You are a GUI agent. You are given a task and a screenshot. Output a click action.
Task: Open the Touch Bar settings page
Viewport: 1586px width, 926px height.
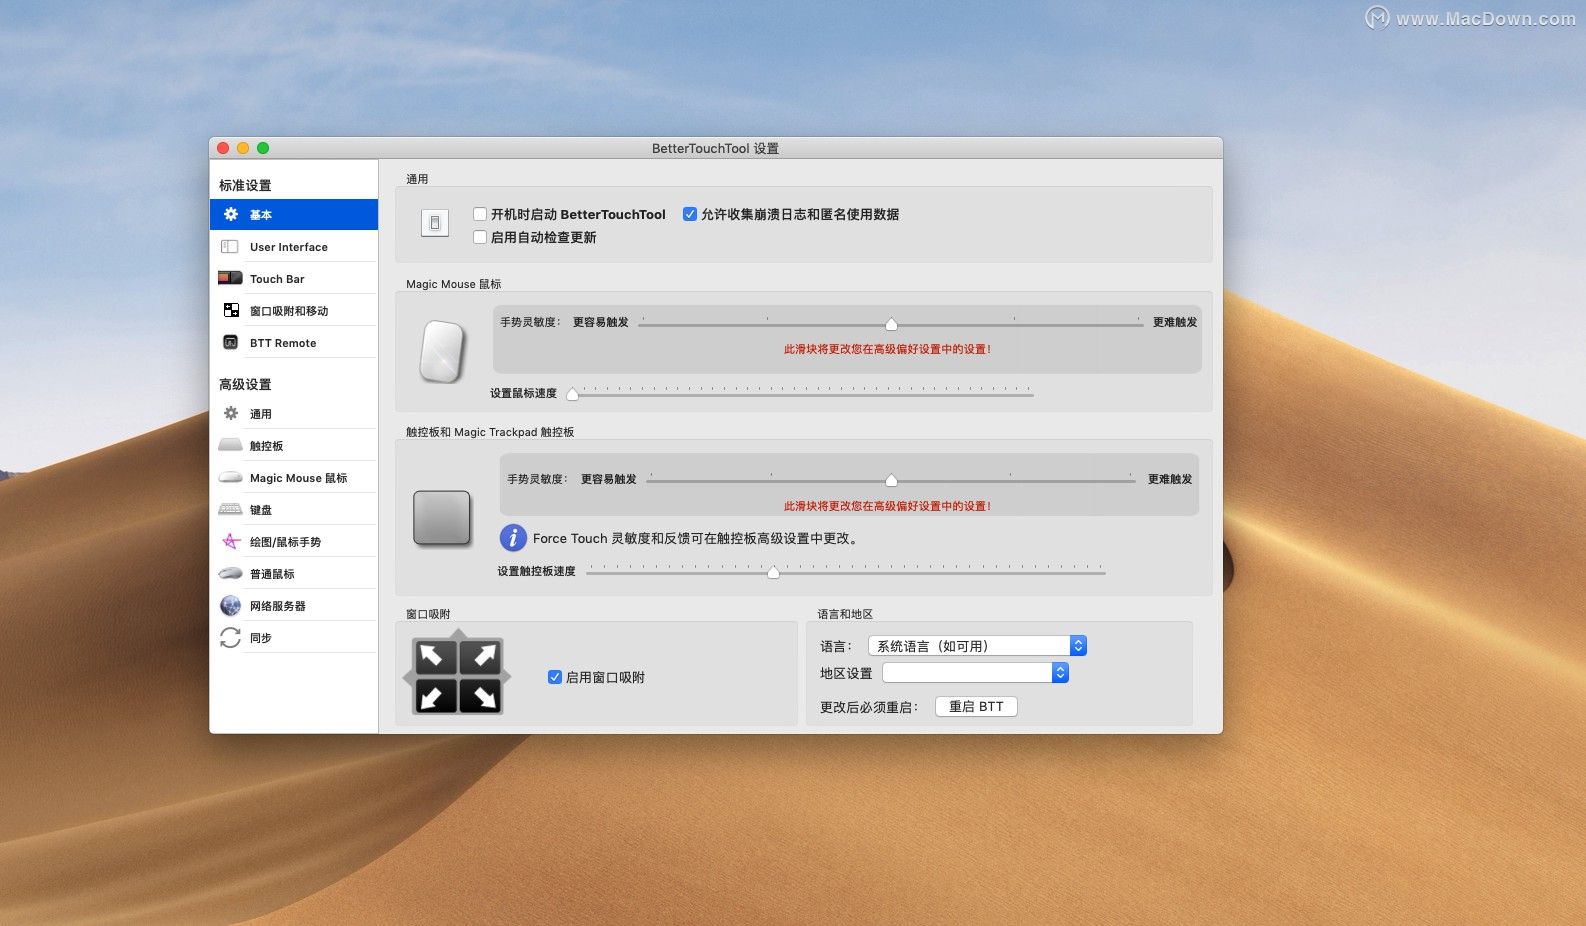[294, 278]
